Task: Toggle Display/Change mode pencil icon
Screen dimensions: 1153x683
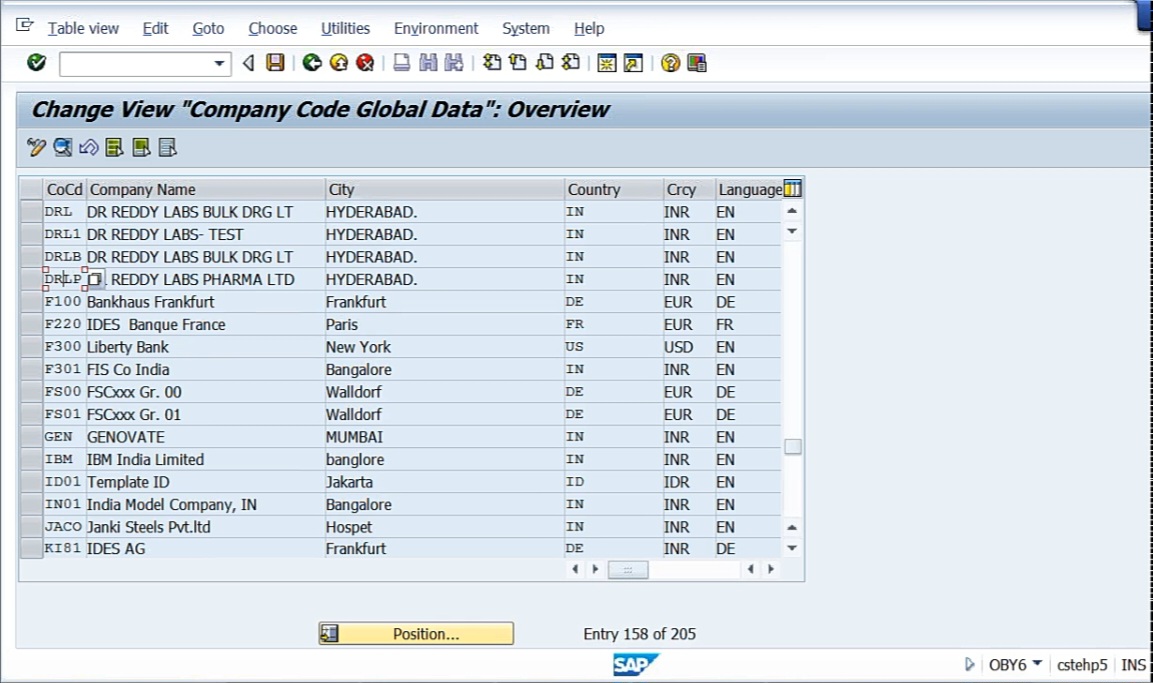Action: click(36, 148)
